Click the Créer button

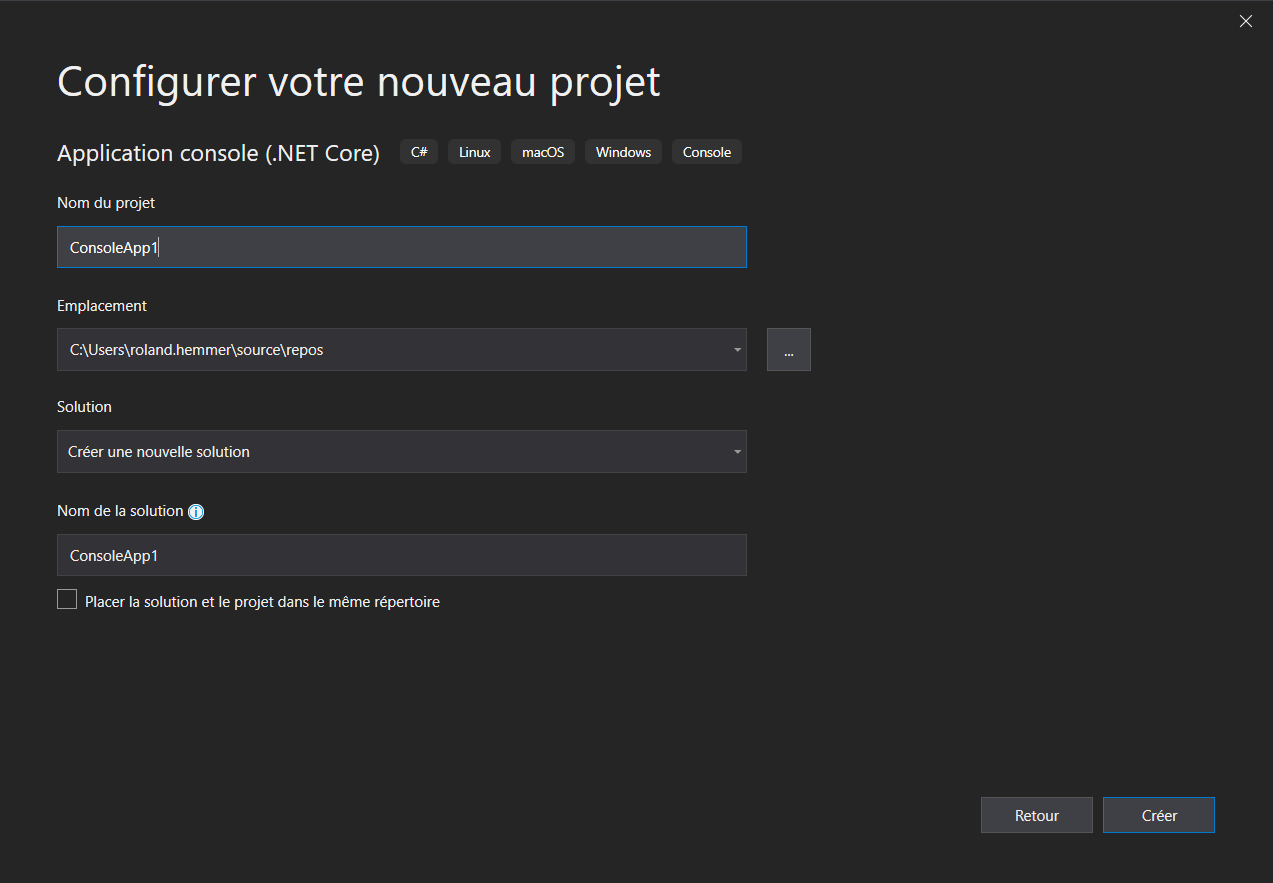pos(1158,815)
